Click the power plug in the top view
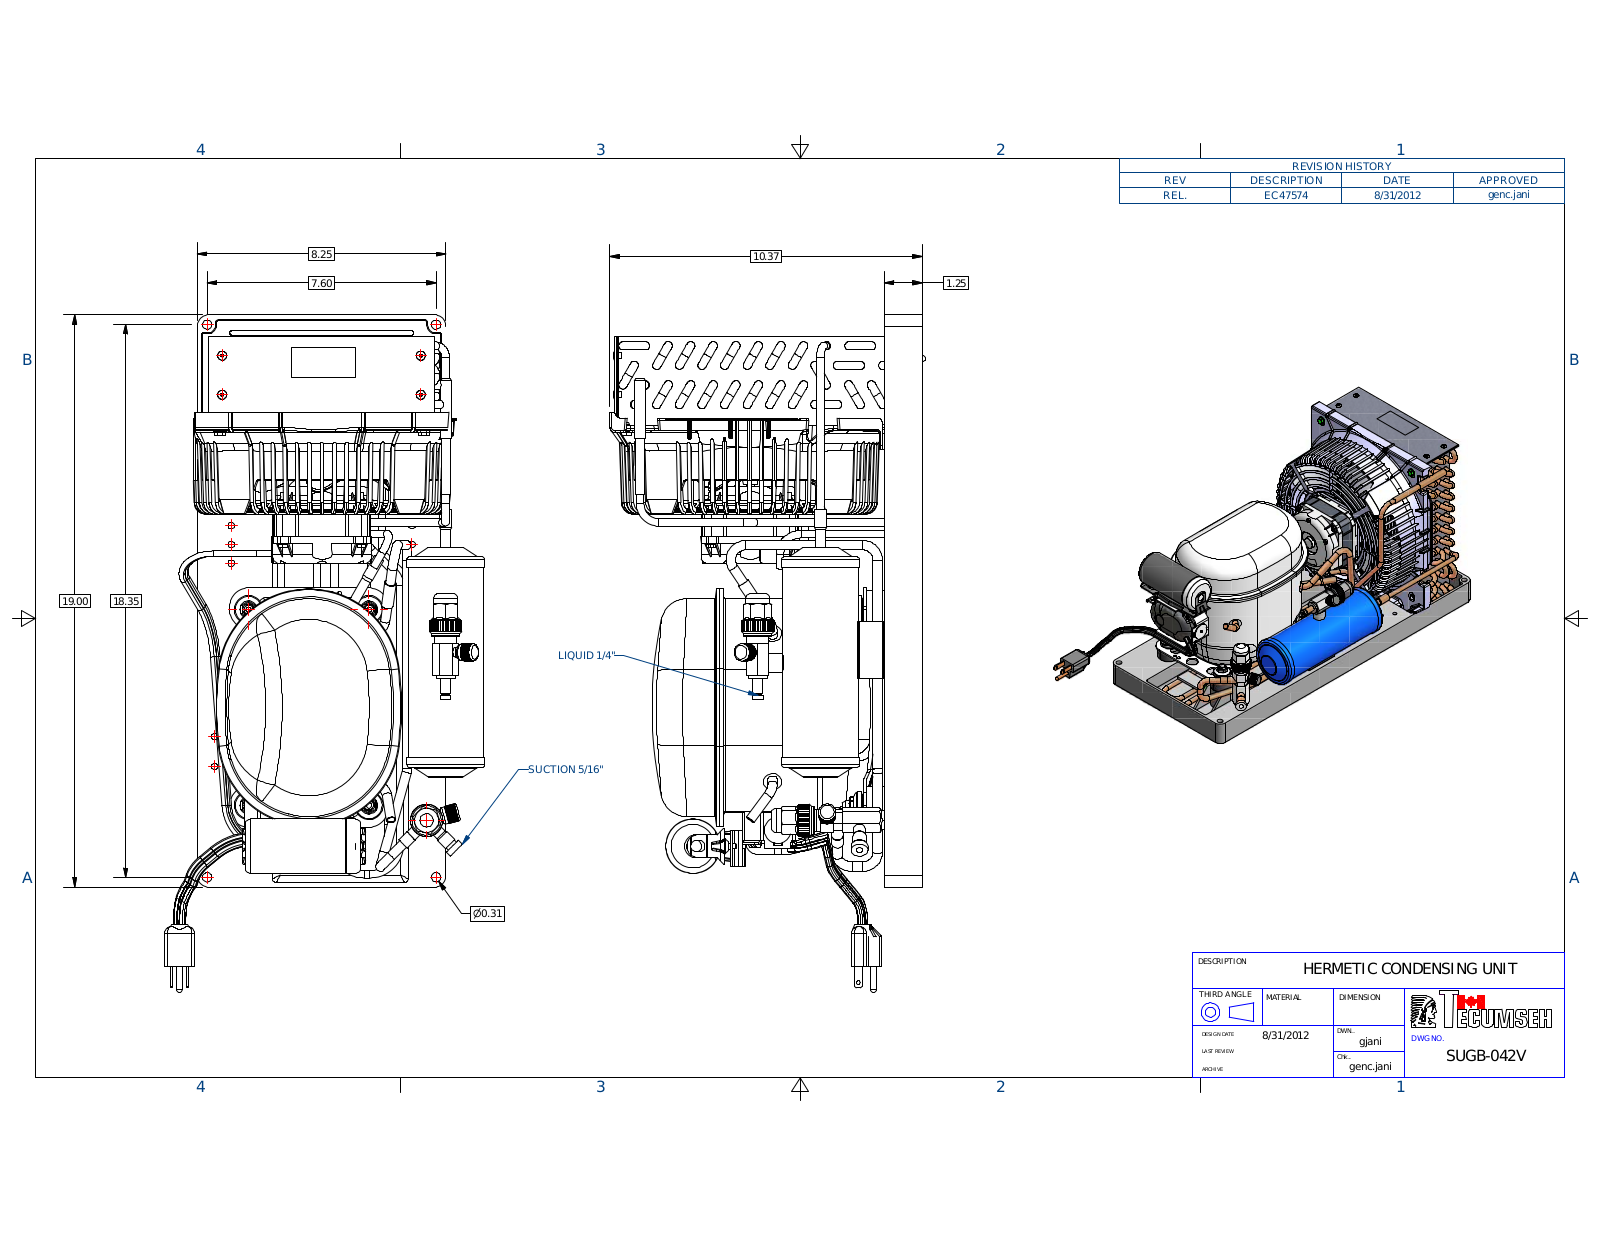The image size is (1600, 1237). pos(179,958)
